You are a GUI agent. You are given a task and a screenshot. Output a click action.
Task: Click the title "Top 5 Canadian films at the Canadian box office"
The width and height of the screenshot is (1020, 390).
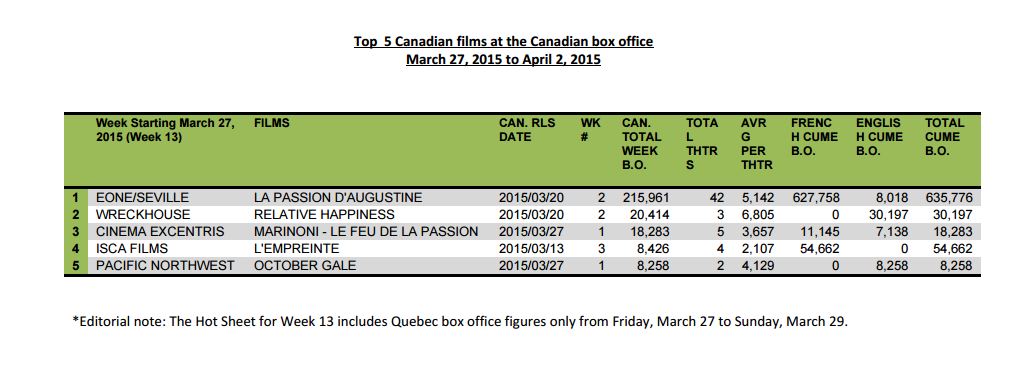tap(503, 42)
